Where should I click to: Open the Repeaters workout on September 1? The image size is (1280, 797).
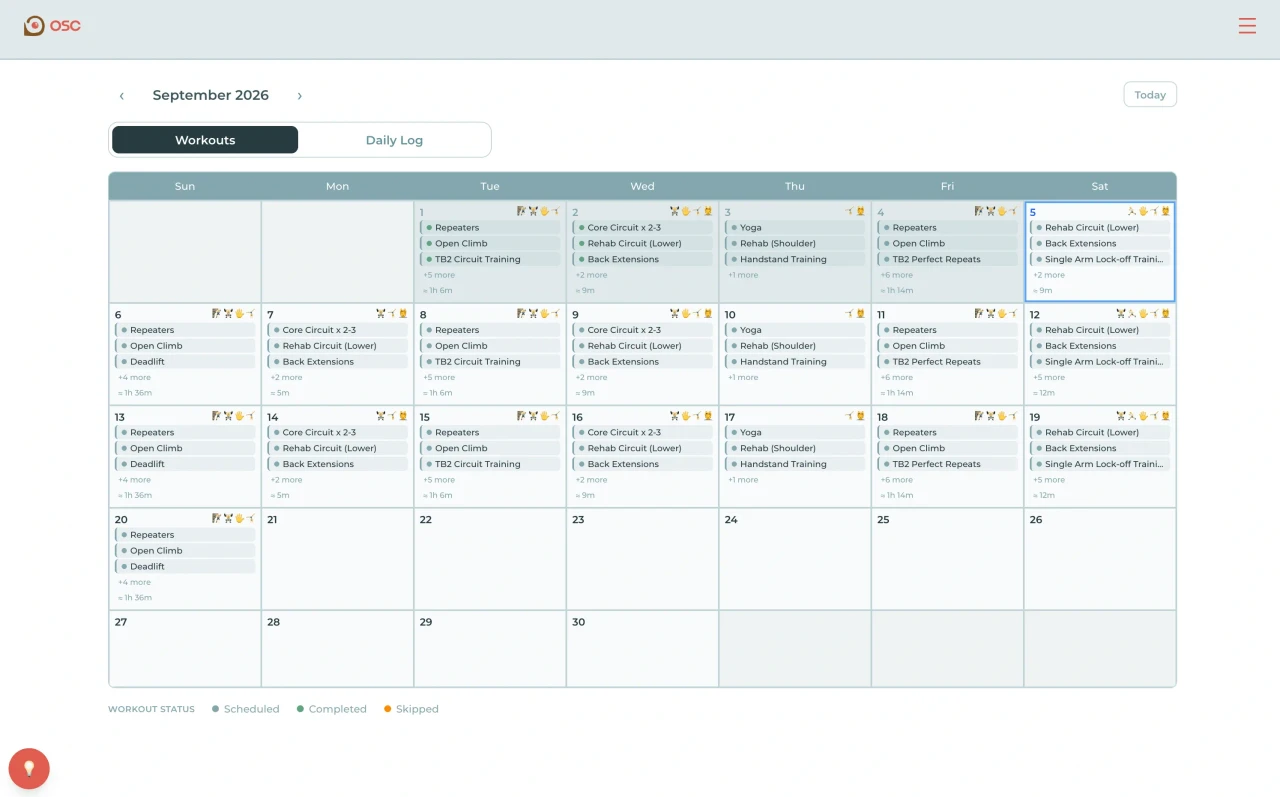[x=490, y=228]
